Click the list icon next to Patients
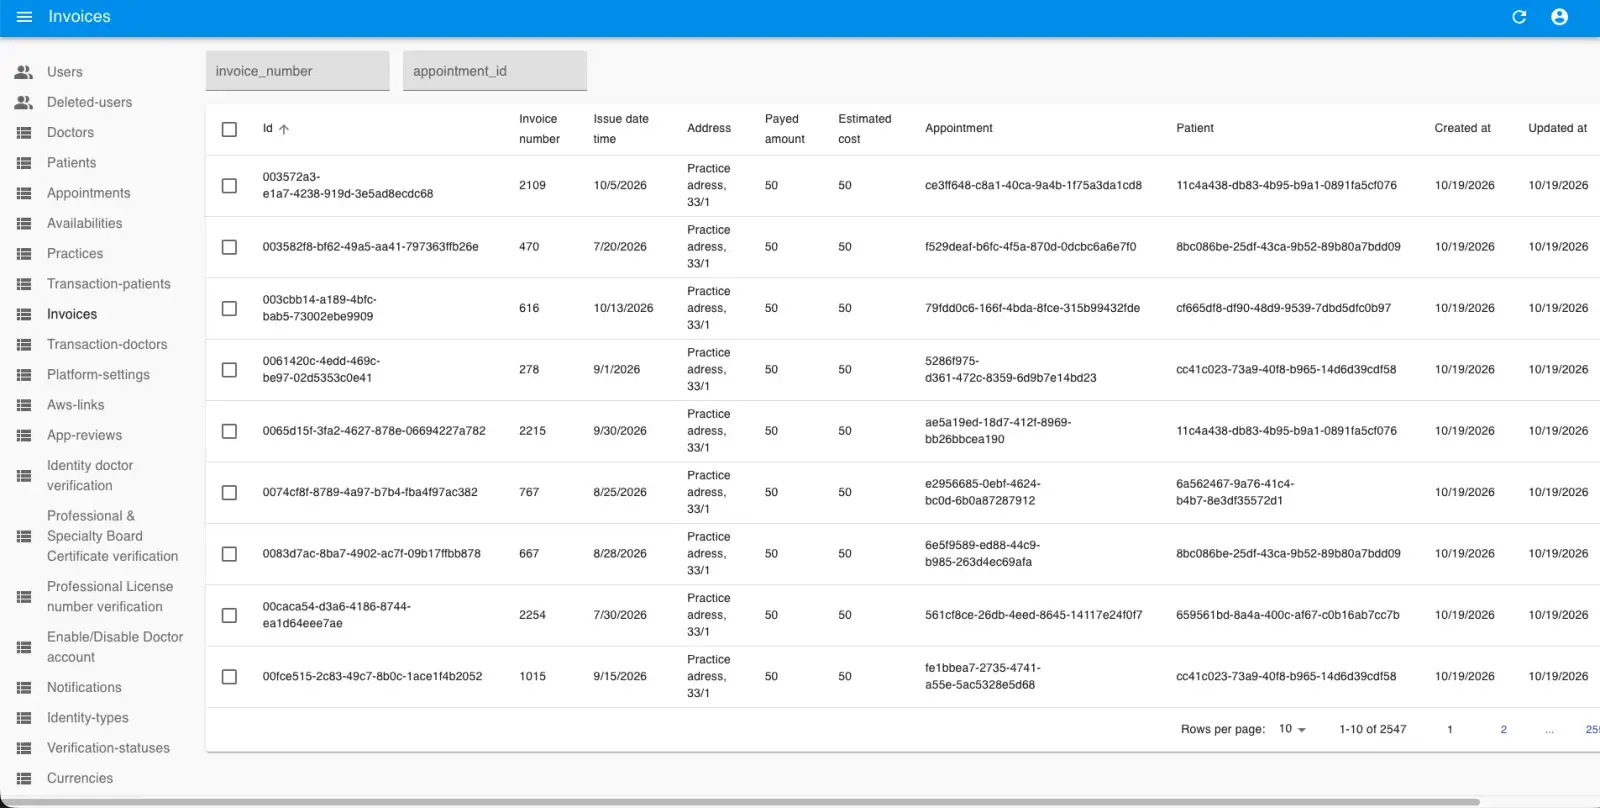Screen dimensions: 1600x808 (x=24, y=163)
